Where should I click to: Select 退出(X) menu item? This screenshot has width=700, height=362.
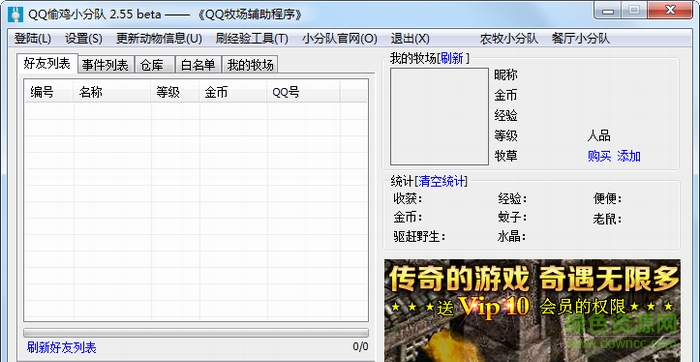[x=410, y=39]
